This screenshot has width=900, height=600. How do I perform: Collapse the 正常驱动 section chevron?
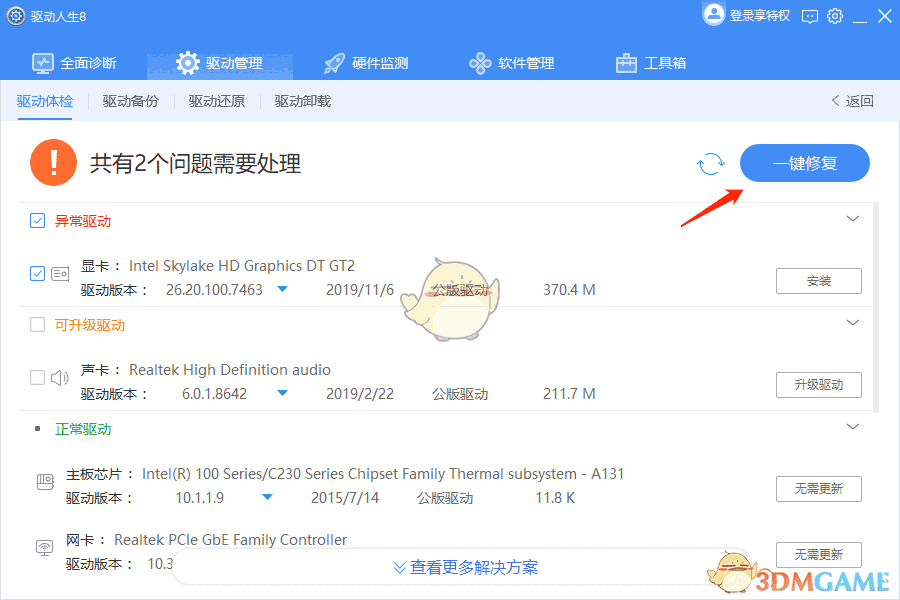click(x=853, y=427)
